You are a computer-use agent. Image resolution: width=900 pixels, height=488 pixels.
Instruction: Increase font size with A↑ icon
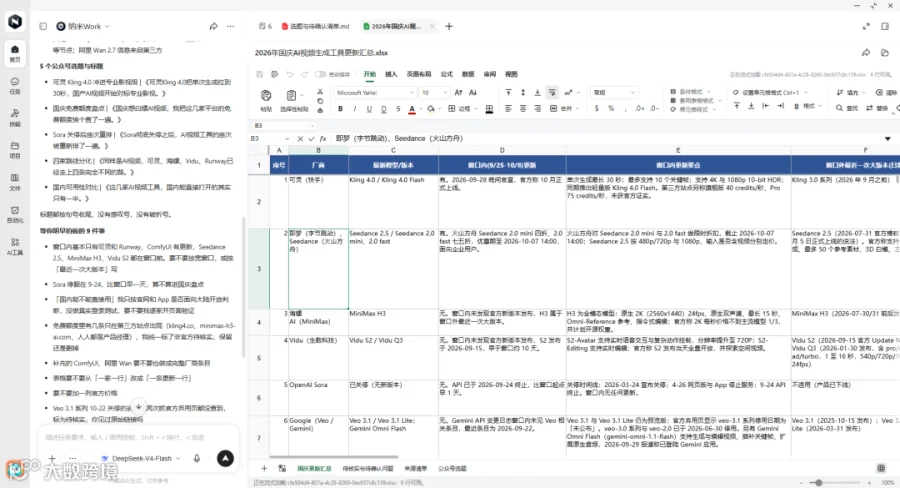point(458,92)
